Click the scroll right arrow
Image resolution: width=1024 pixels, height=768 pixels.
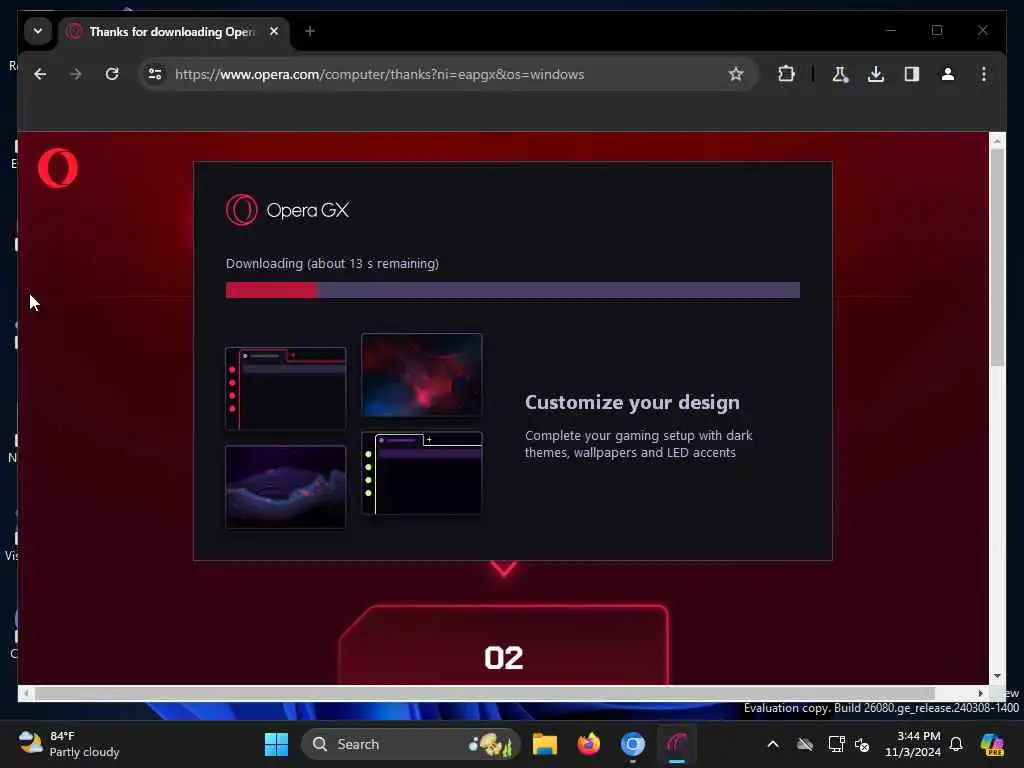[x=980, y=693]
